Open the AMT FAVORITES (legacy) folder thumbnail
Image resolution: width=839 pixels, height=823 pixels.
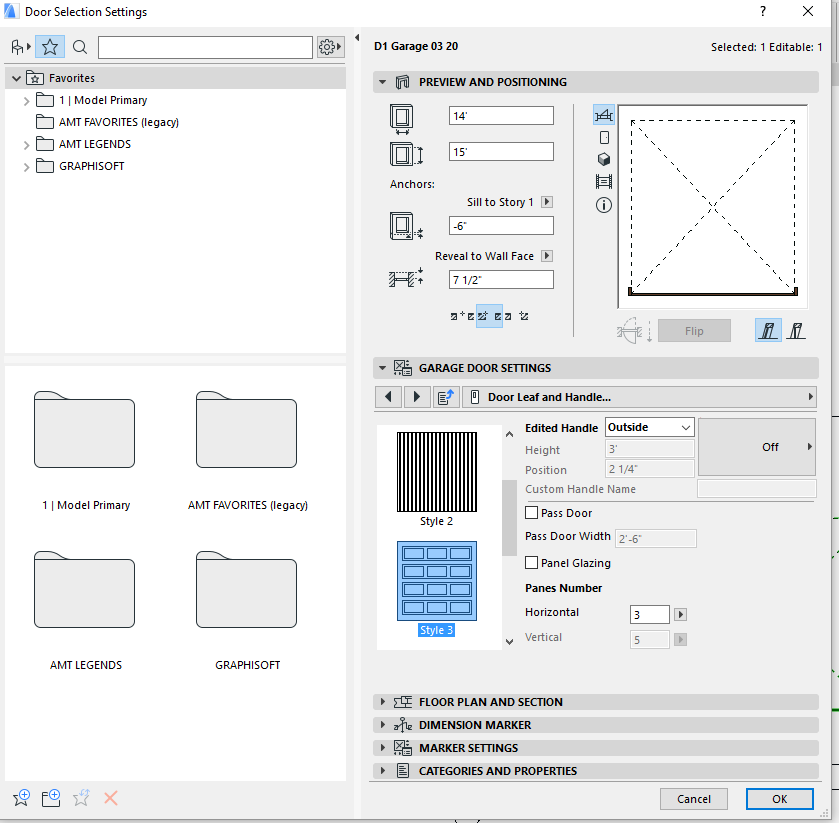pyautogui.click(x=247, y=430)
